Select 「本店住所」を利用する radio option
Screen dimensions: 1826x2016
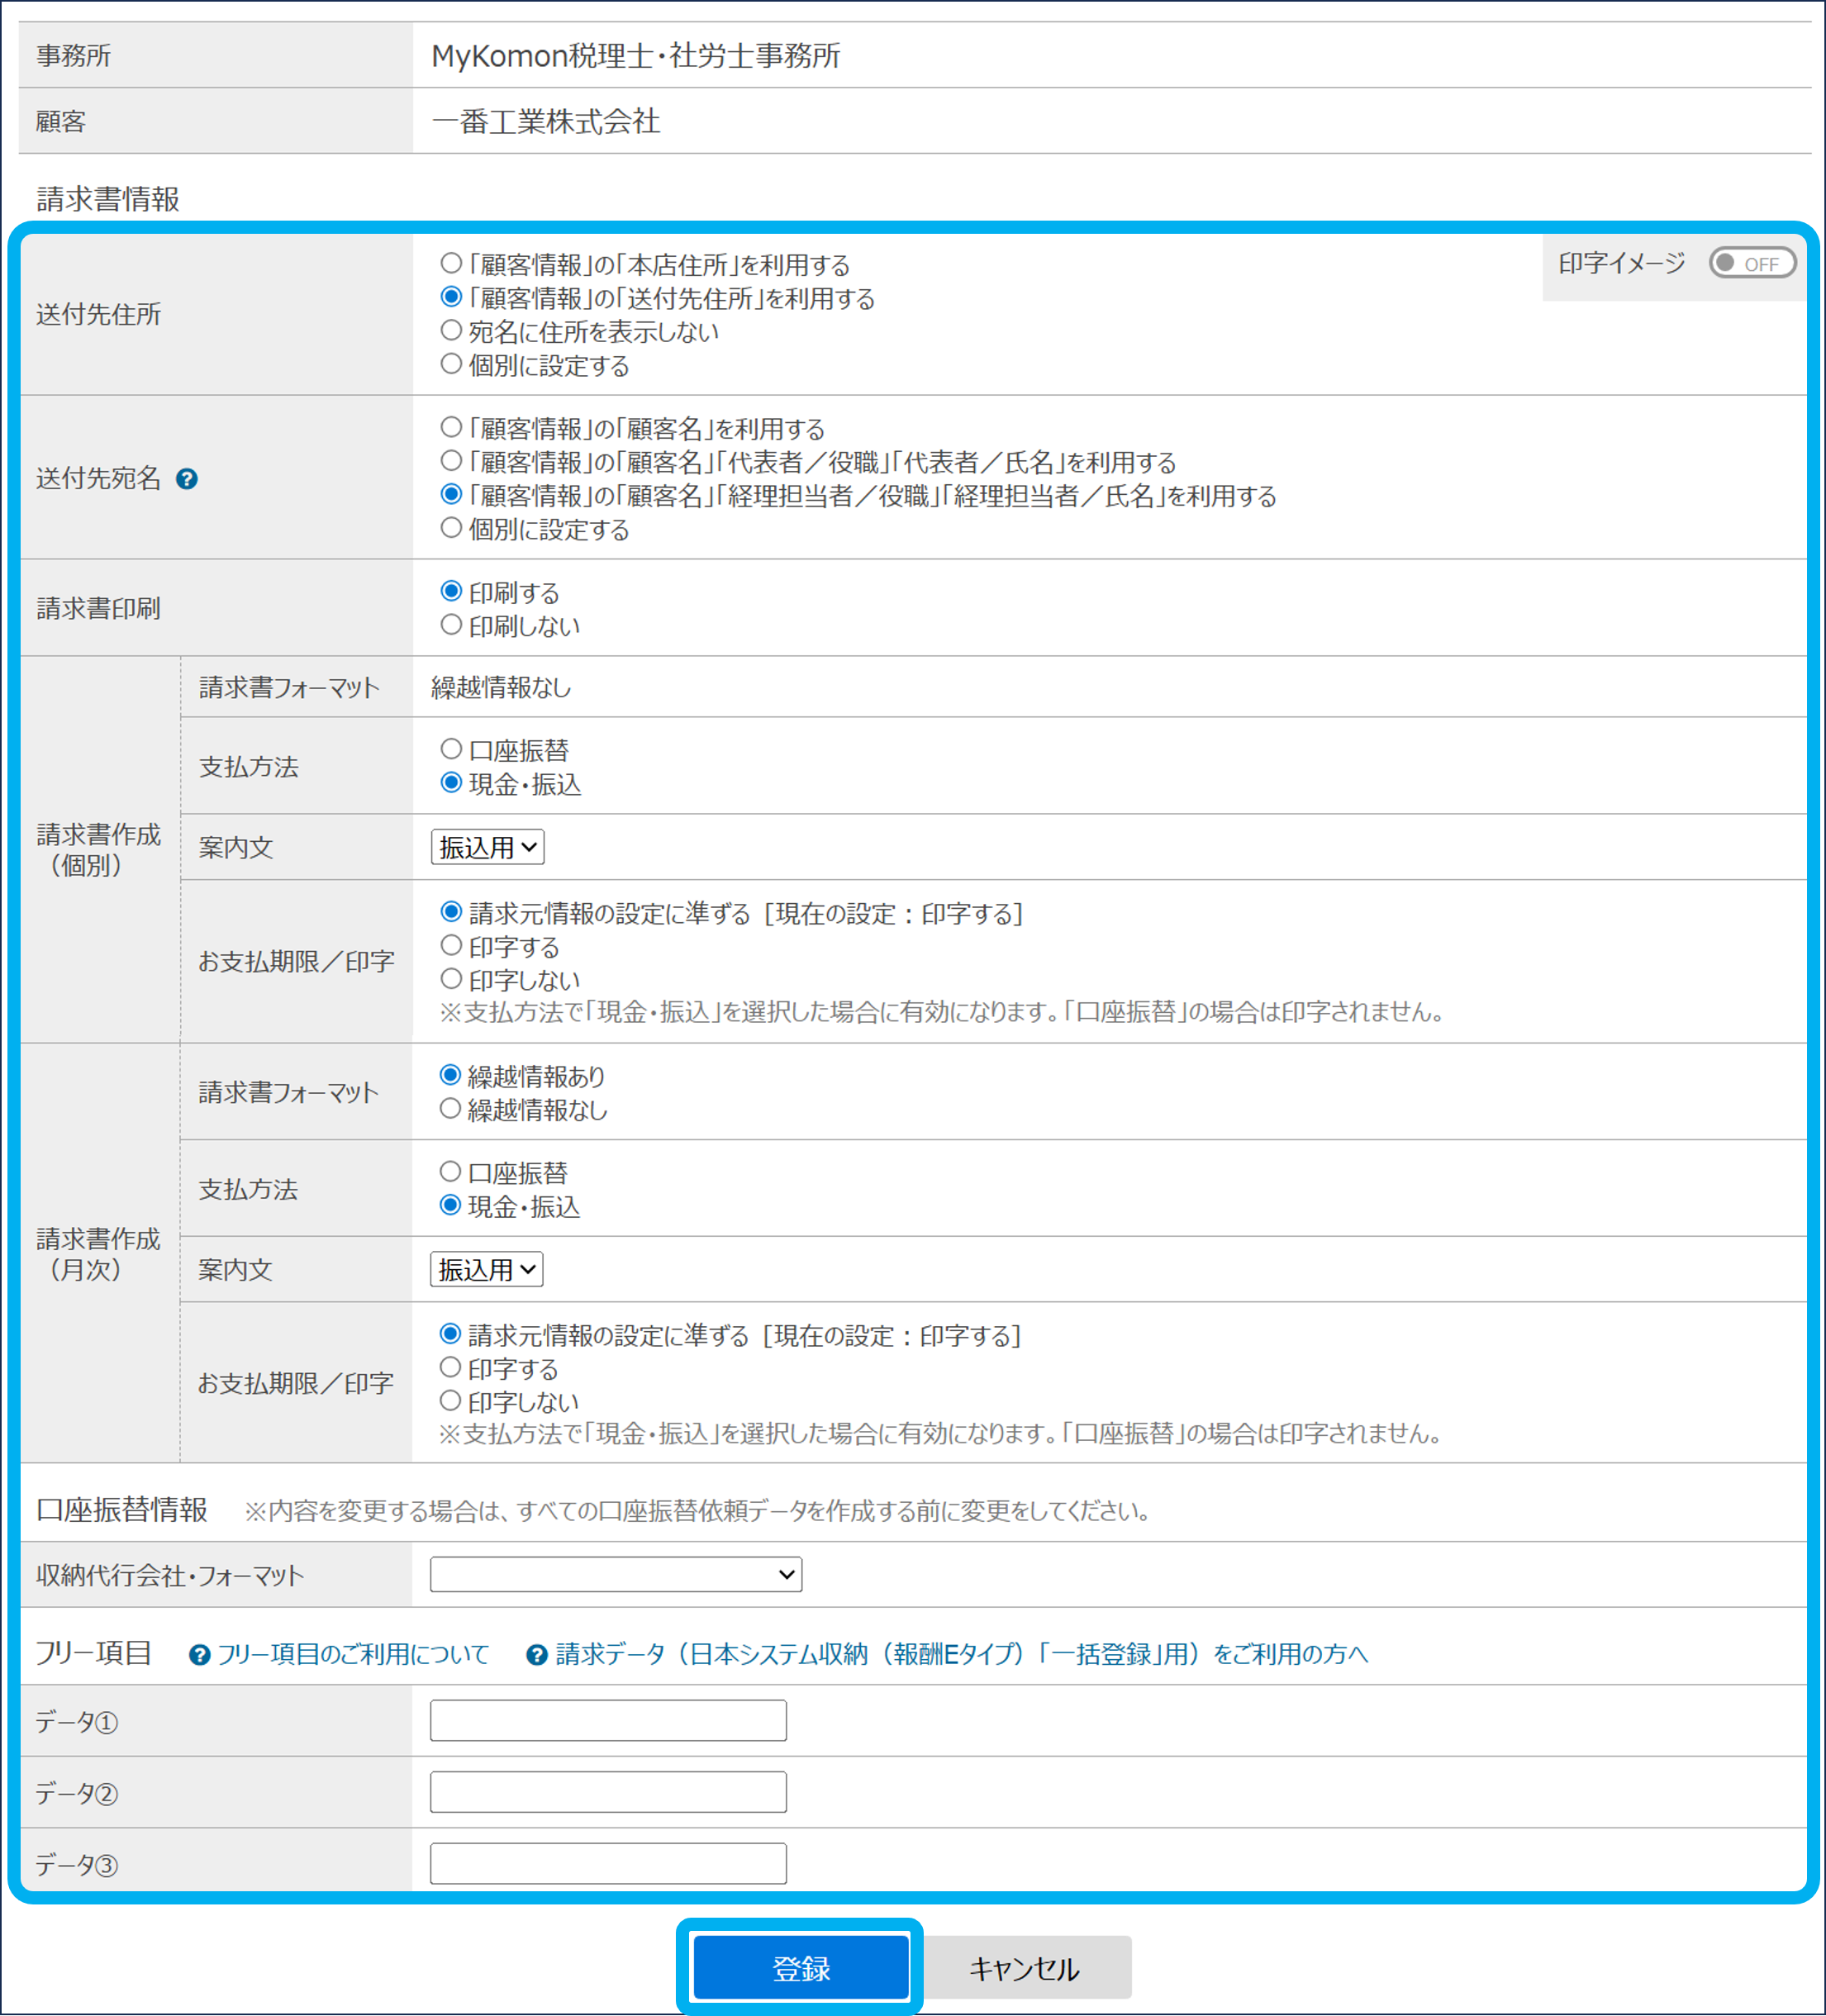coord(451,263)
